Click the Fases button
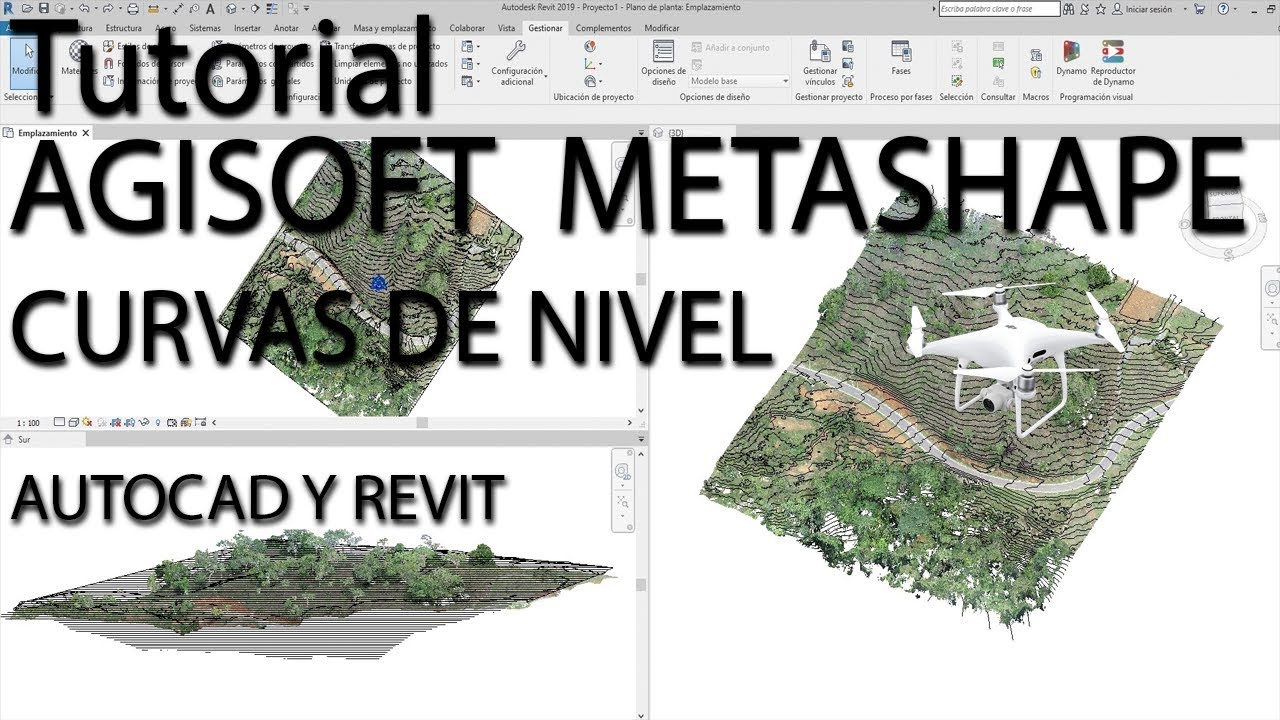Screen dimensions: 1280x720 tap(901, 59)
